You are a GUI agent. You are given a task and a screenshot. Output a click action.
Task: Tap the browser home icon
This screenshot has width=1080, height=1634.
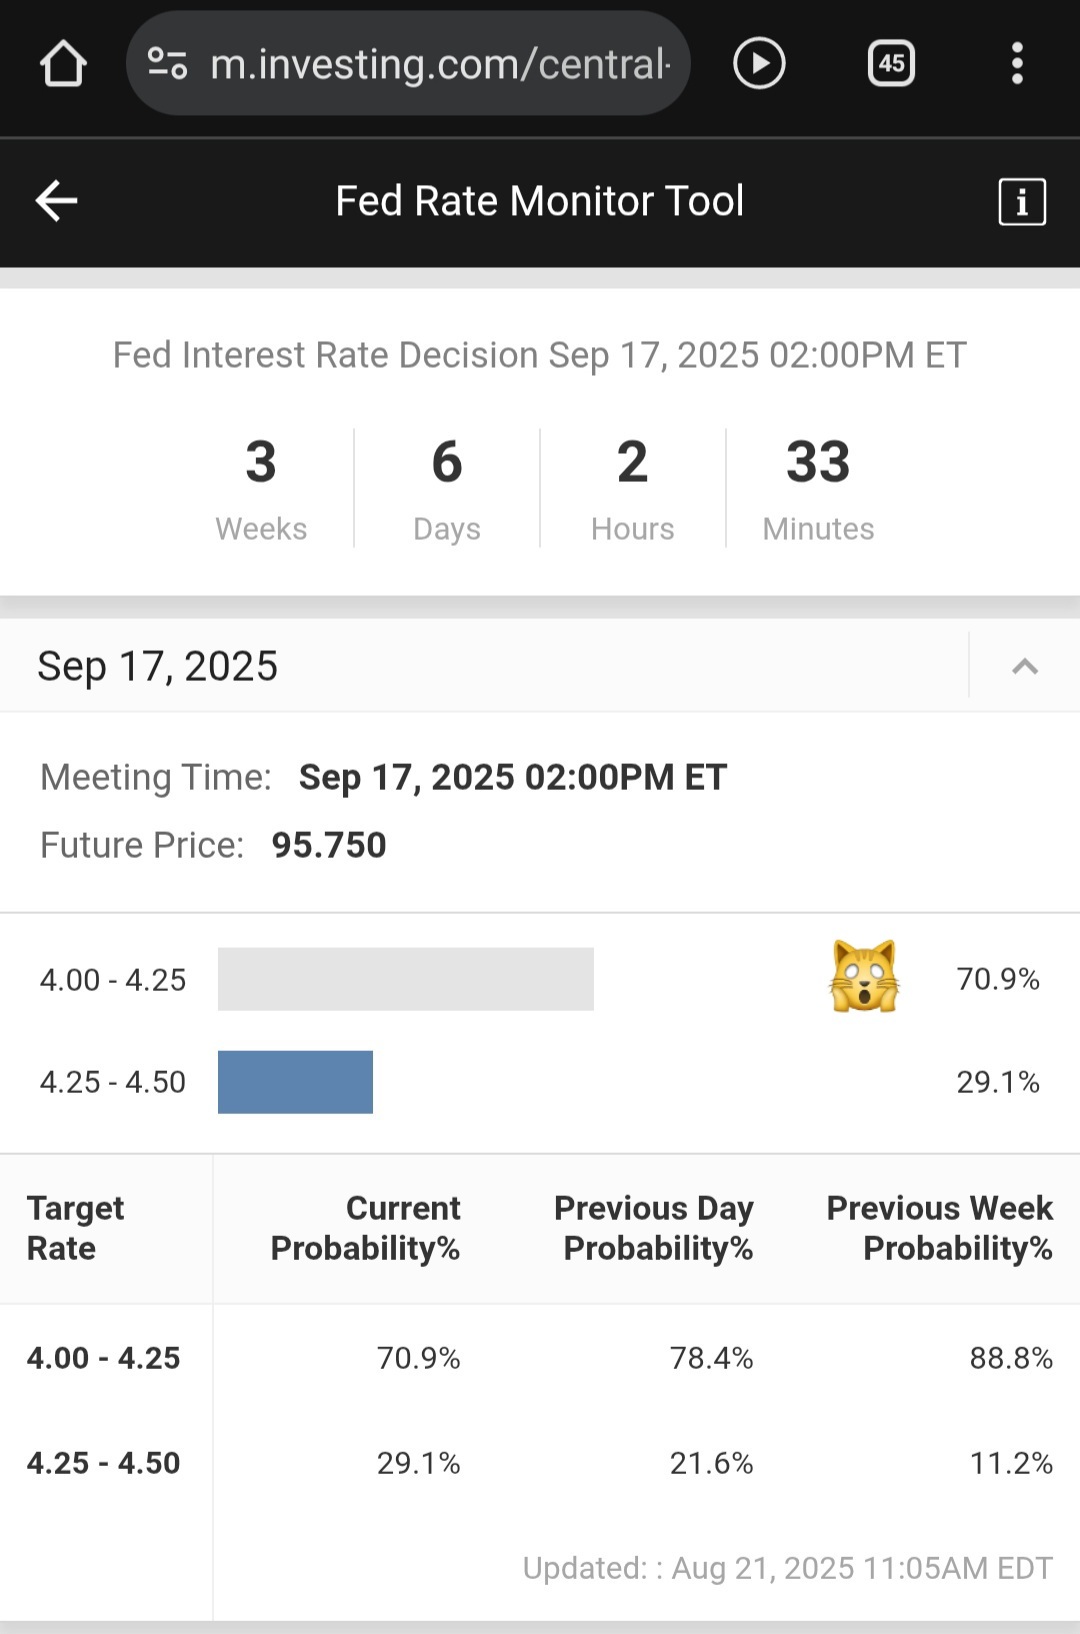(x=63, y=64)
